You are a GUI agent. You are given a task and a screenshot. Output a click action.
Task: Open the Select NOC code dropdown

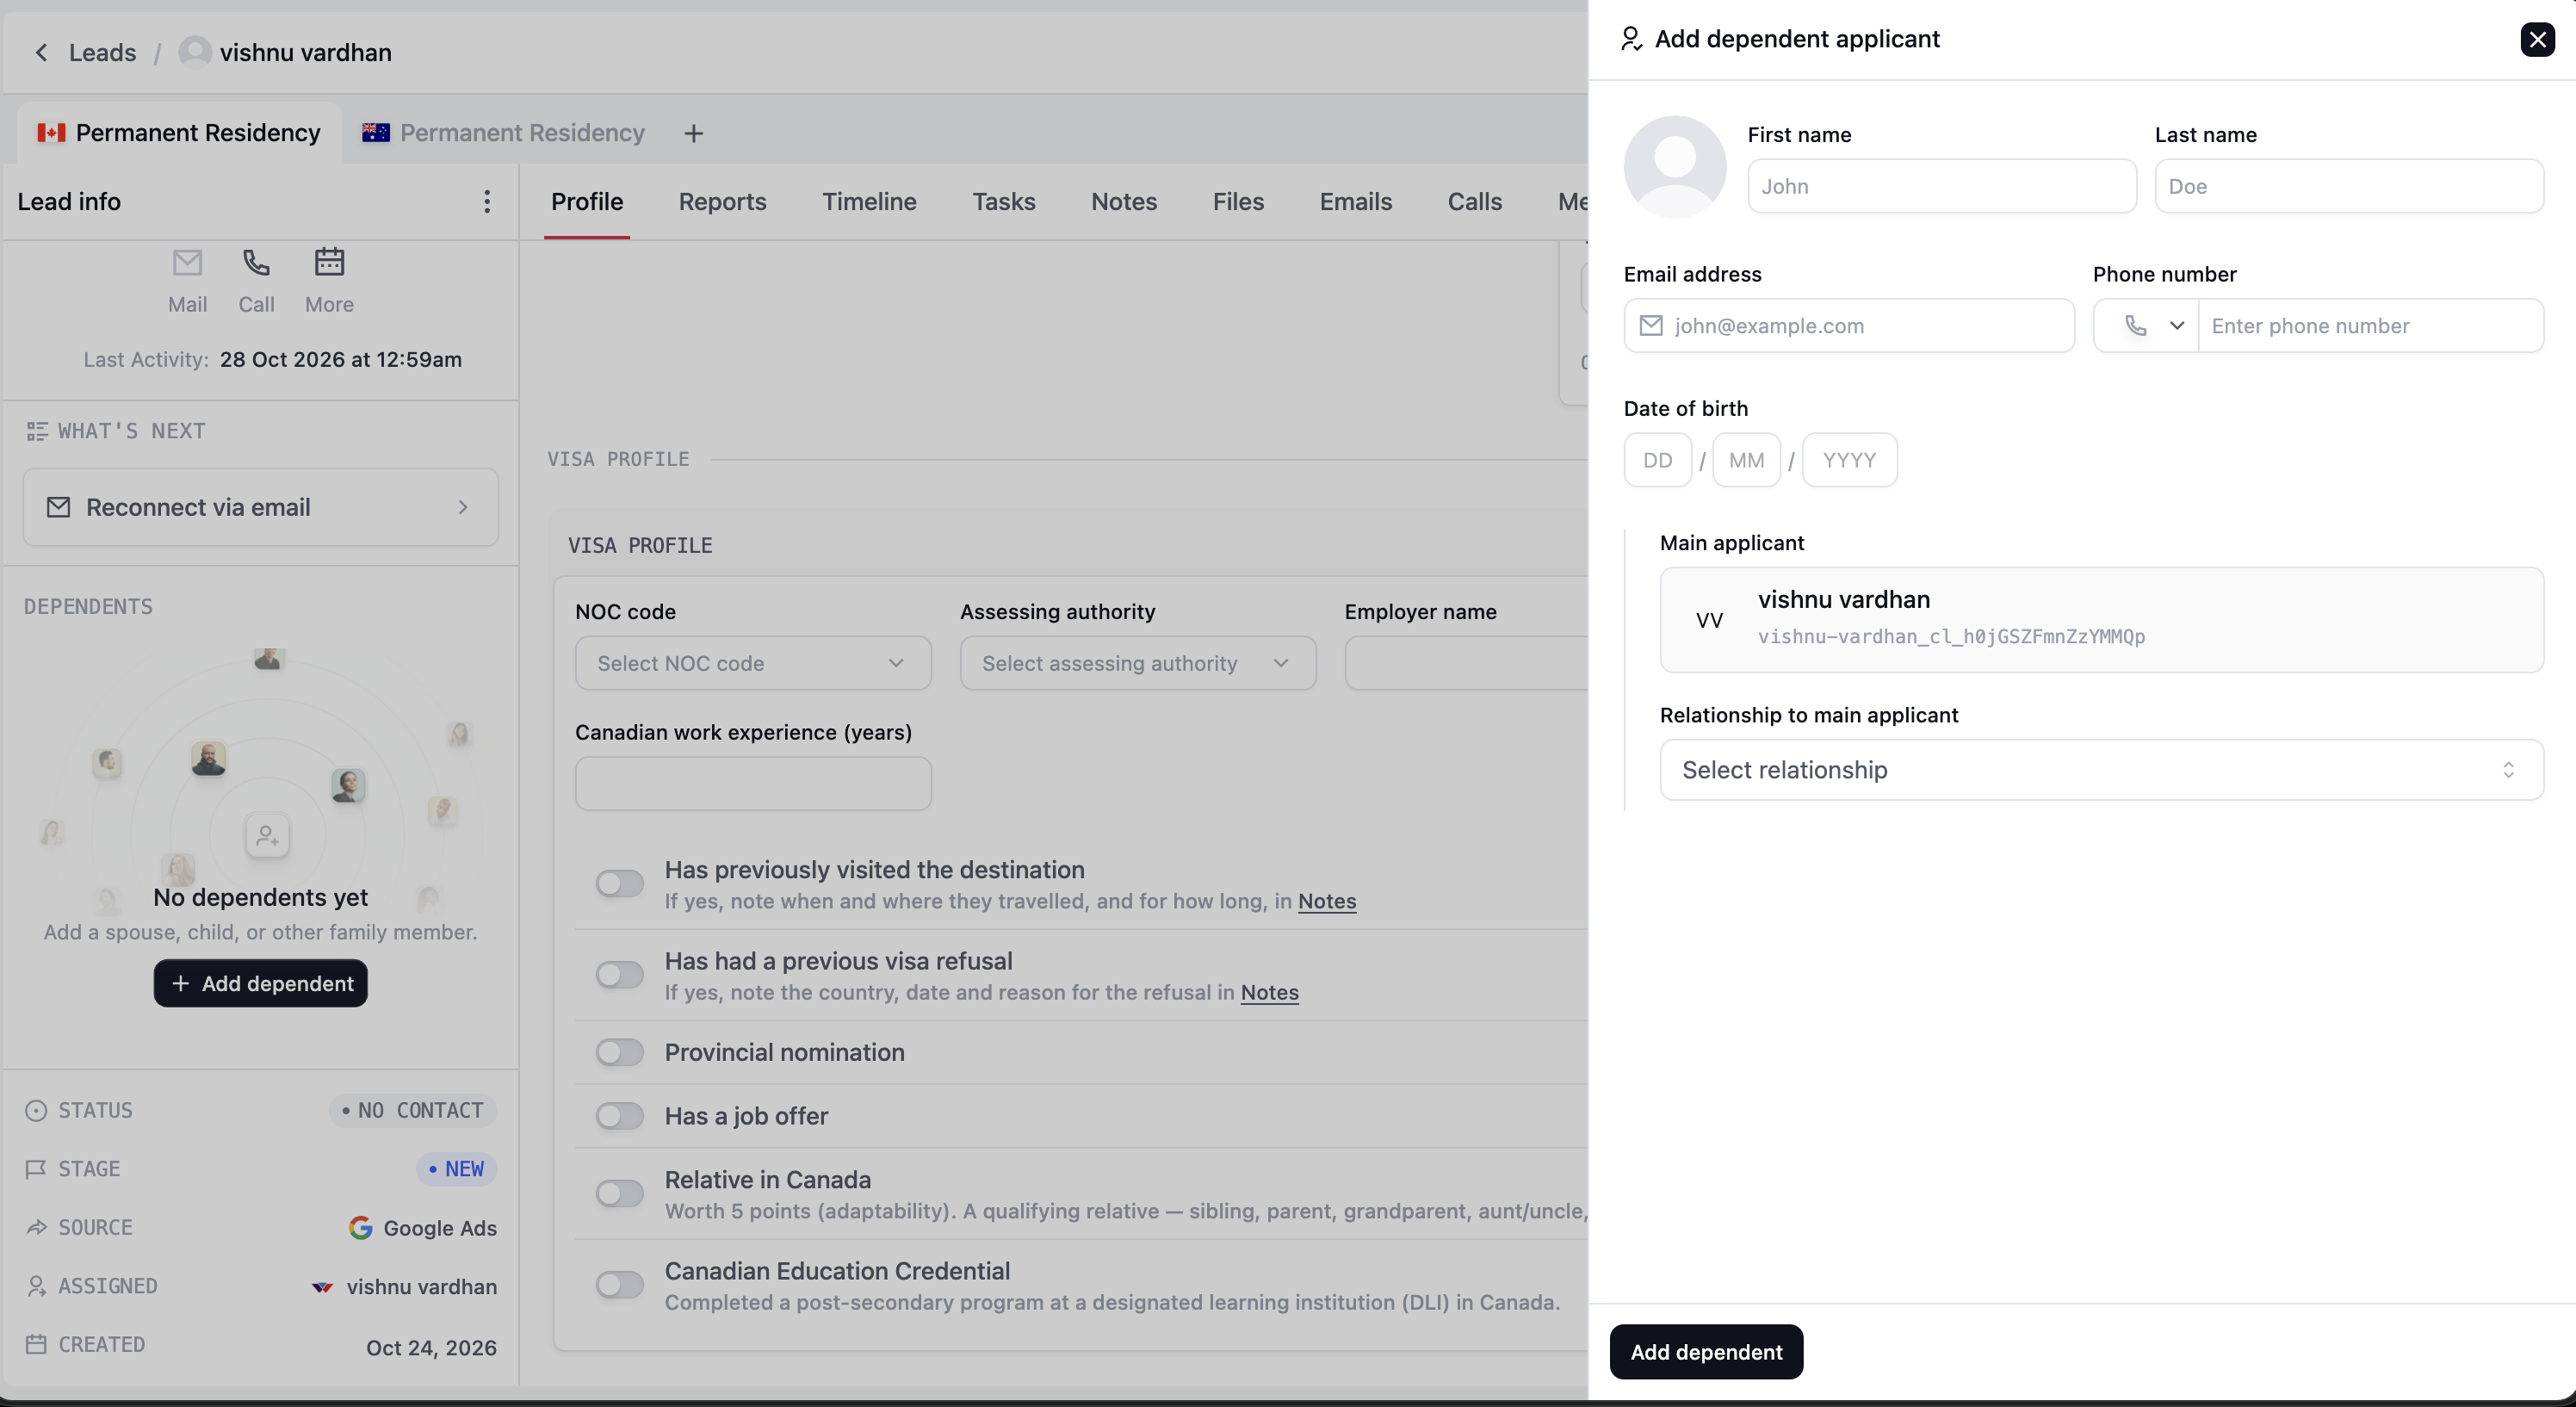click(x=753, y=663)
